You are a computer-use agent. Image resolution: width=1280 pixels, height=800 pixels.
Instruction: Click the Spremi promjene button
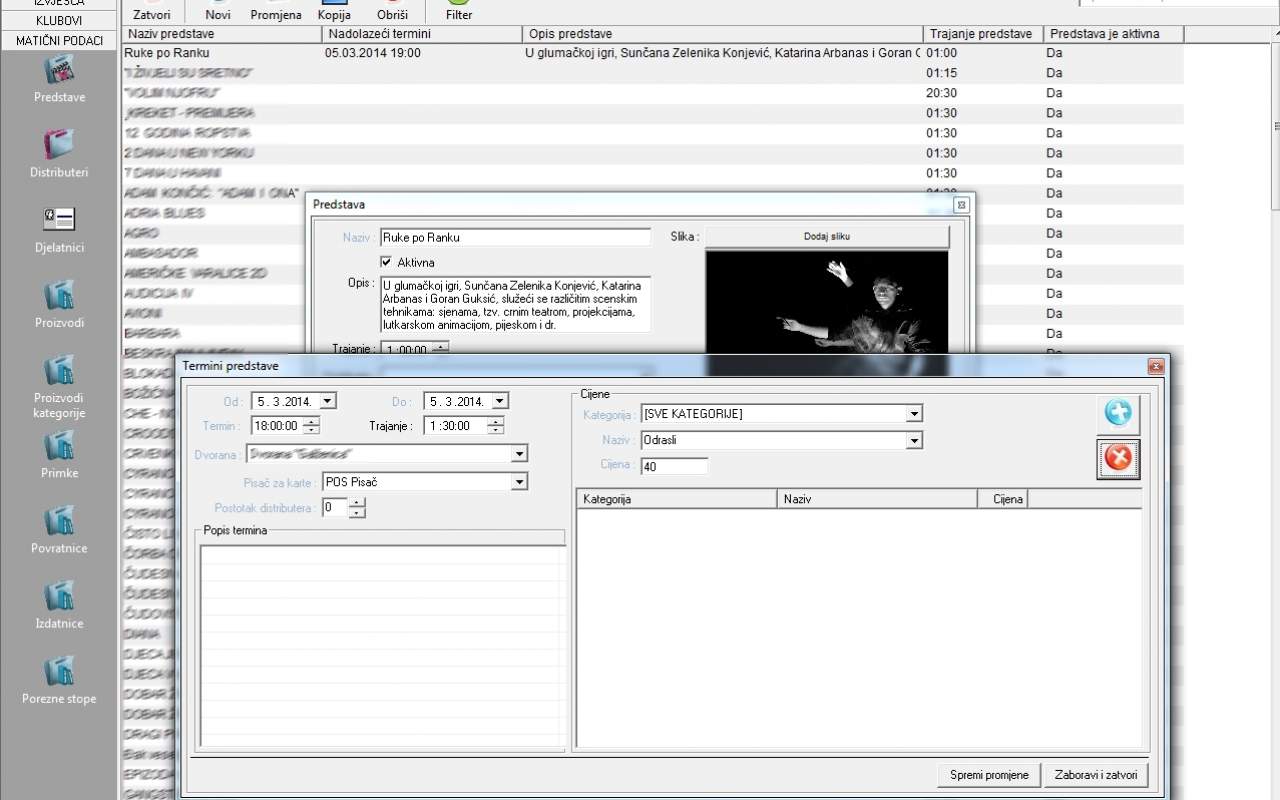point(988,775)
